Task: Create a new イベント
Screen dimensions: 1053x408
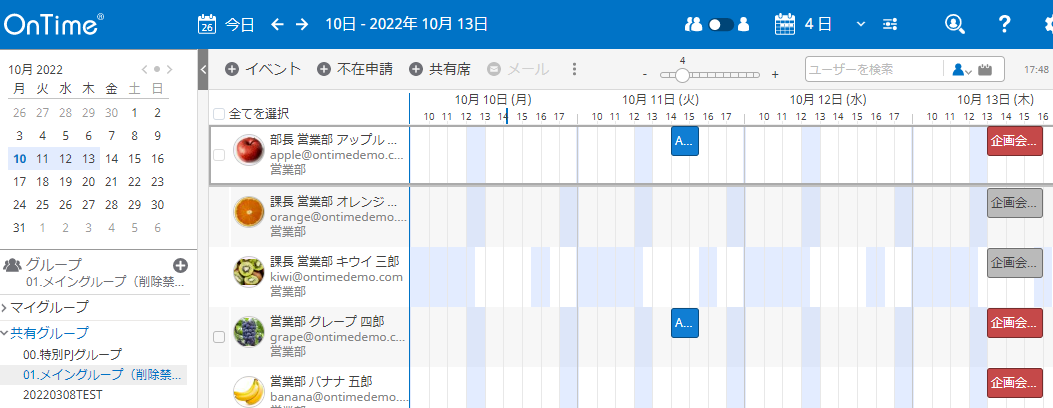Action: (x=263, y=69)
